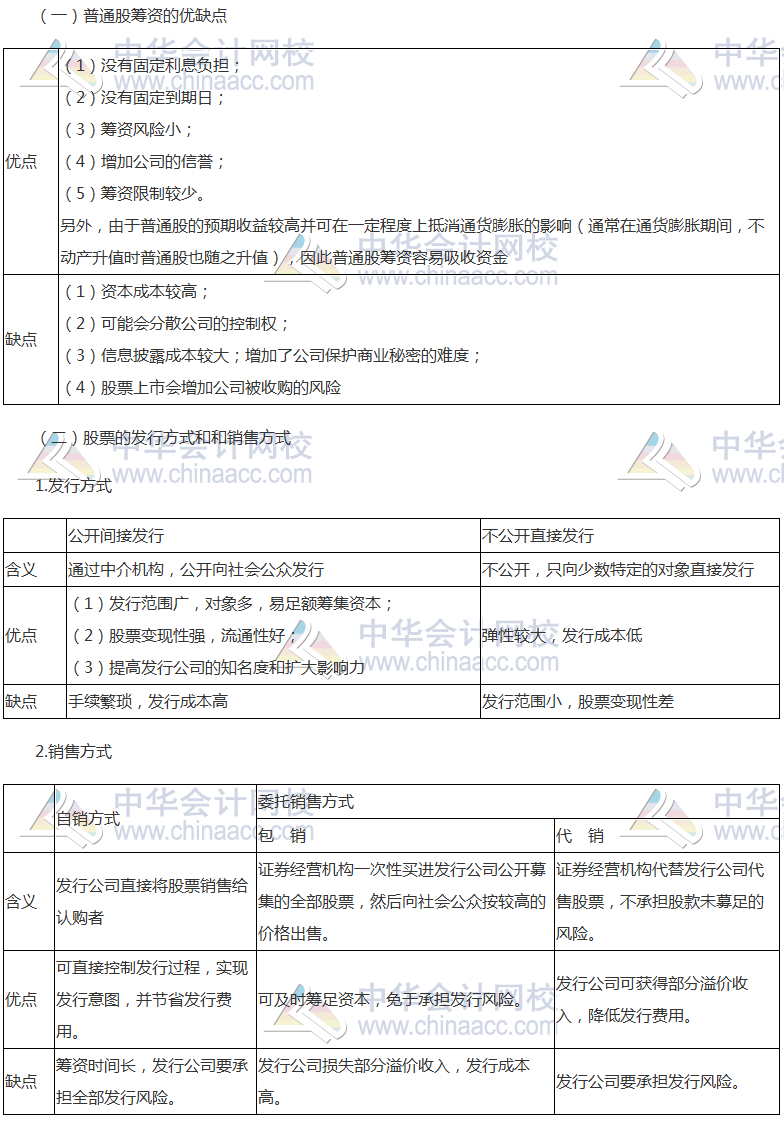Click cell 发行公司直接将股票销售给认购者

coord(153,902)
